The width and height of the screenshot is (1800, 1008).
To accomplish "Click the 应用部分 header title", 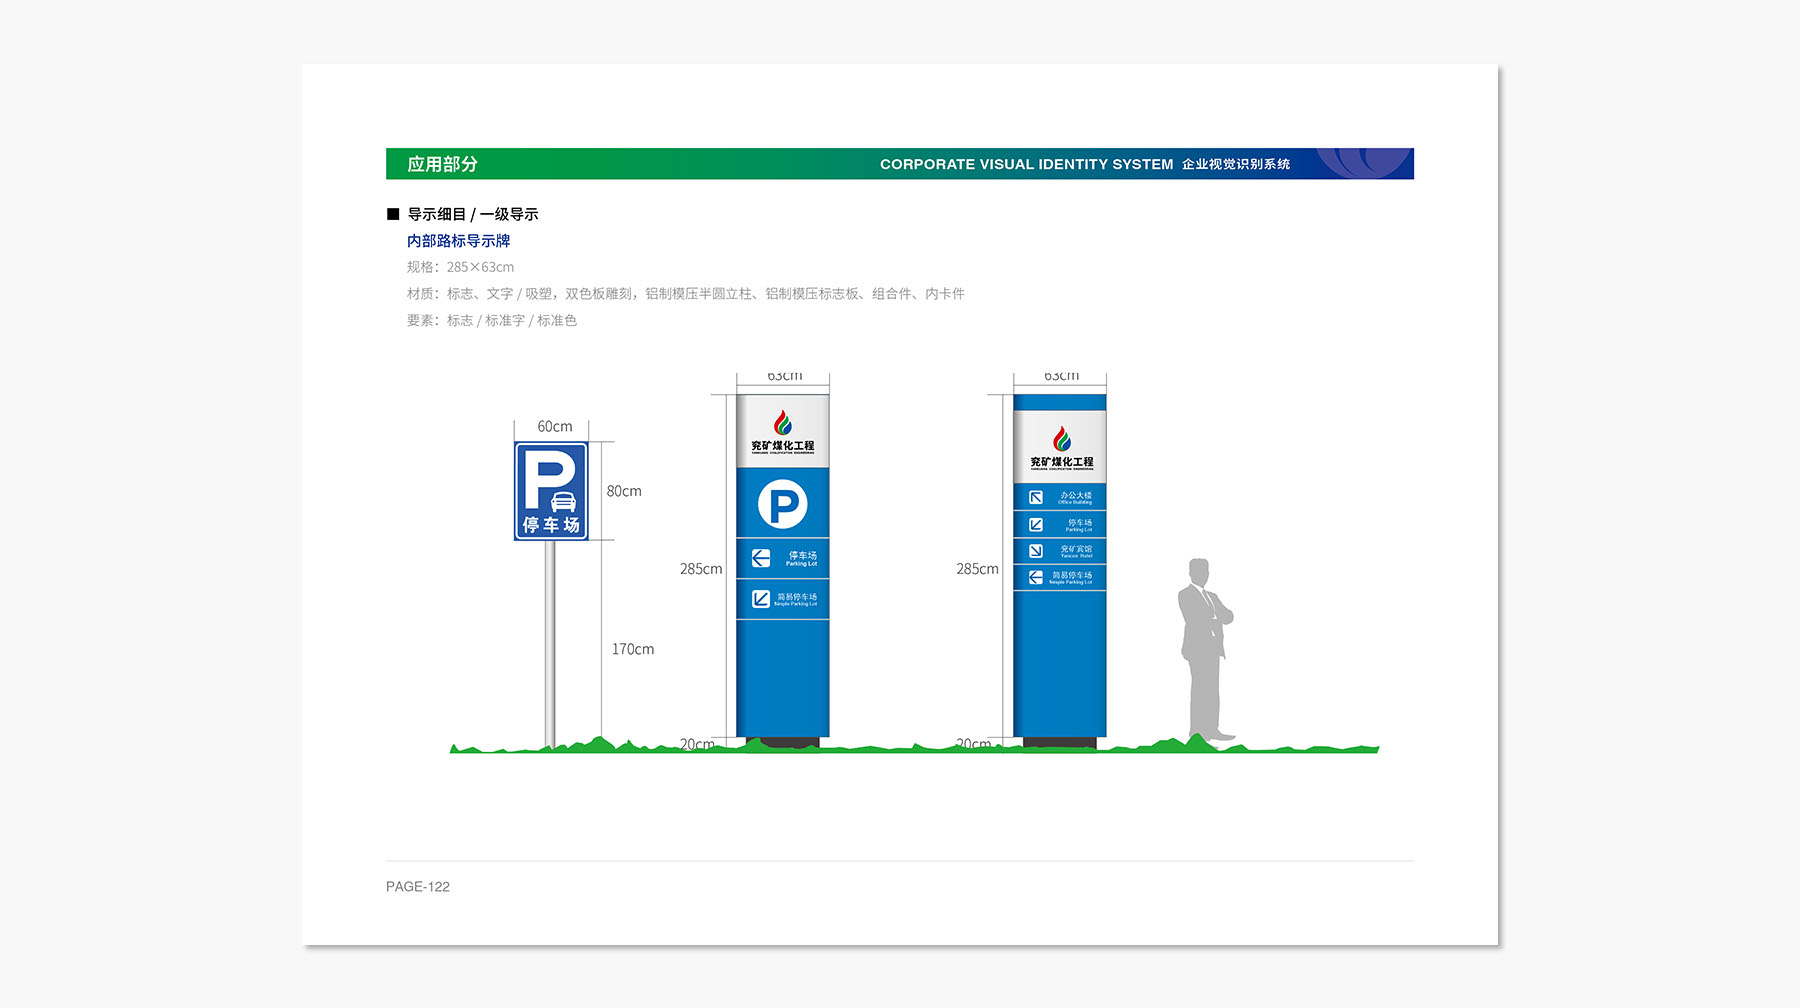I will pos(442,164).
